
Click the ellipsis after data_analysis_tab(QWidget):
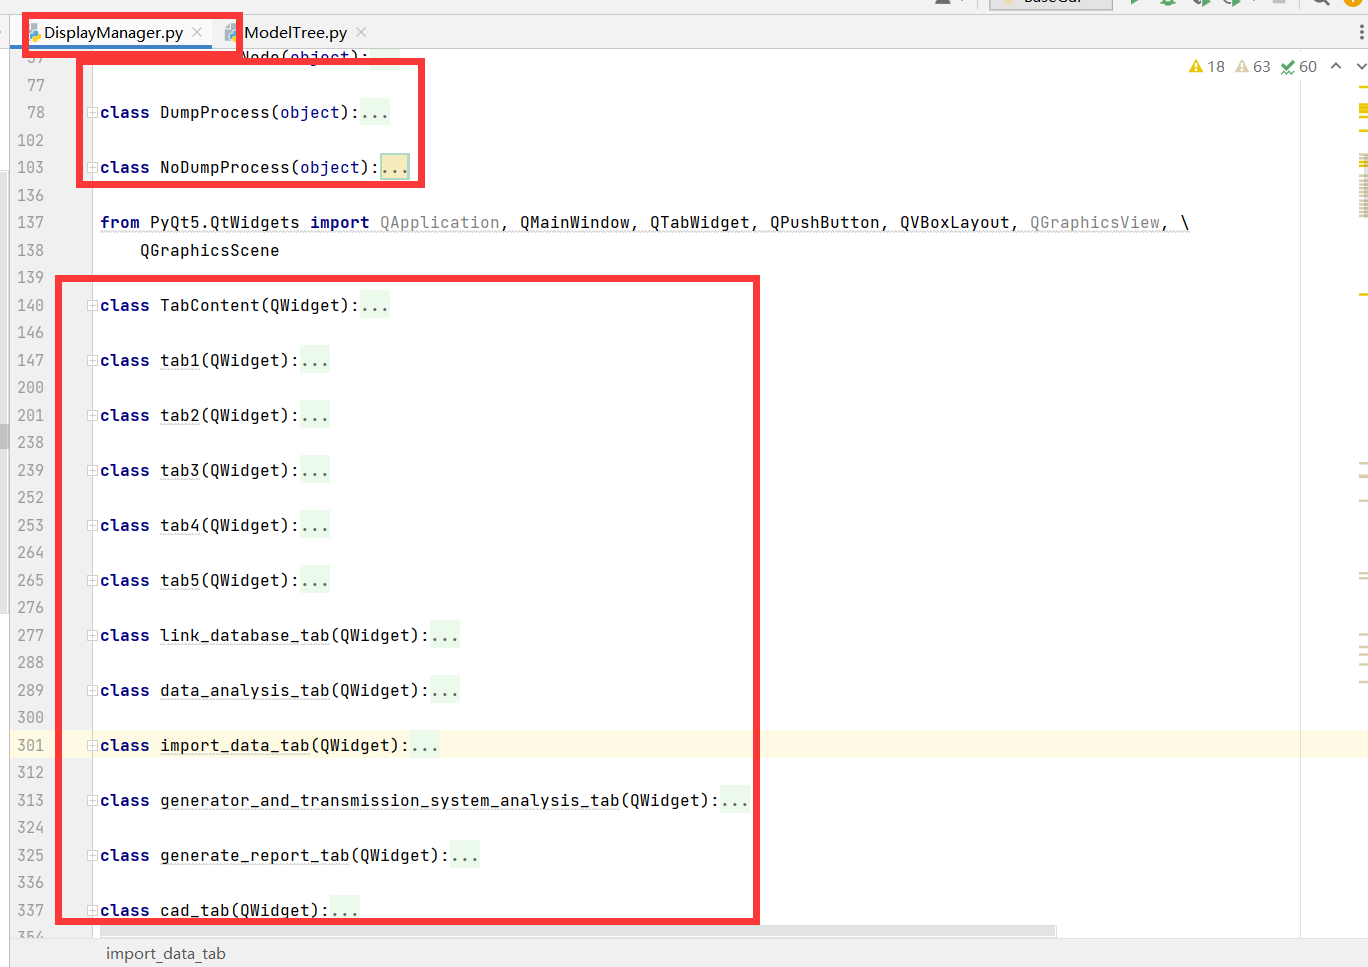pyautogui.click(x=445, y=691)
